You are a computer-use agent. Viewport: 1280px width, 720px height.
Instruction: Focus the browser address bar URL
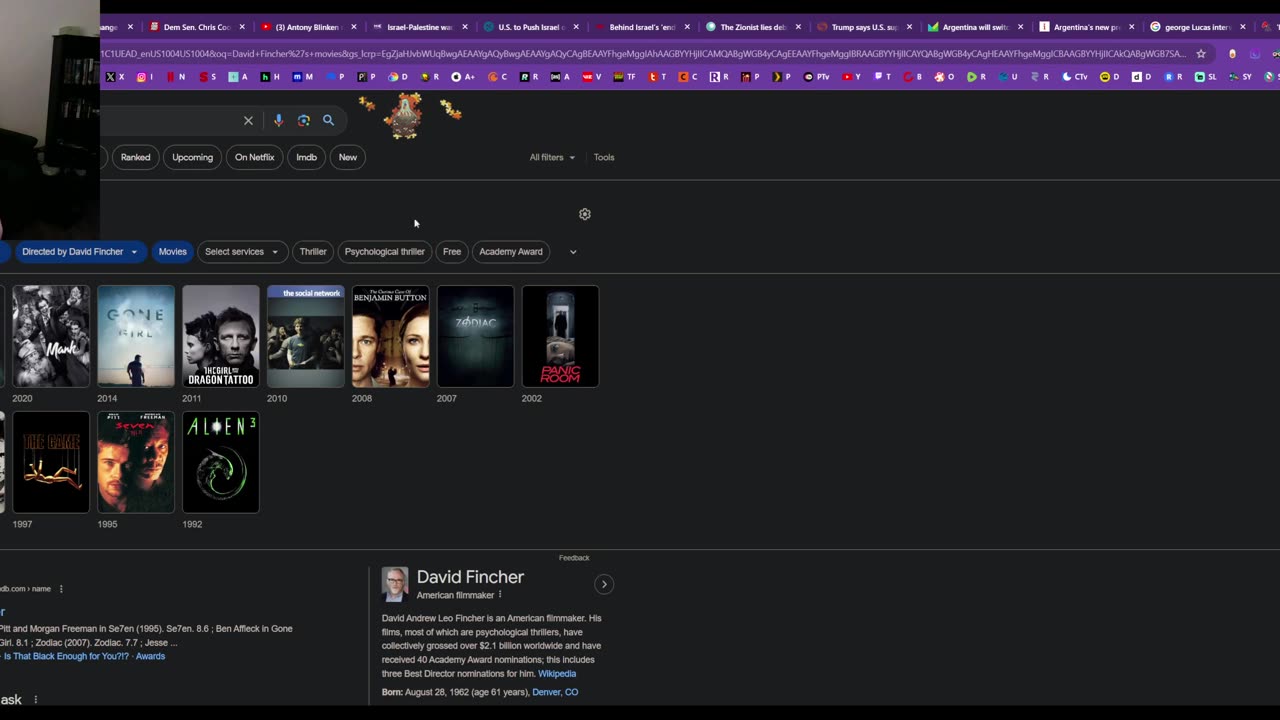[643, 54]
